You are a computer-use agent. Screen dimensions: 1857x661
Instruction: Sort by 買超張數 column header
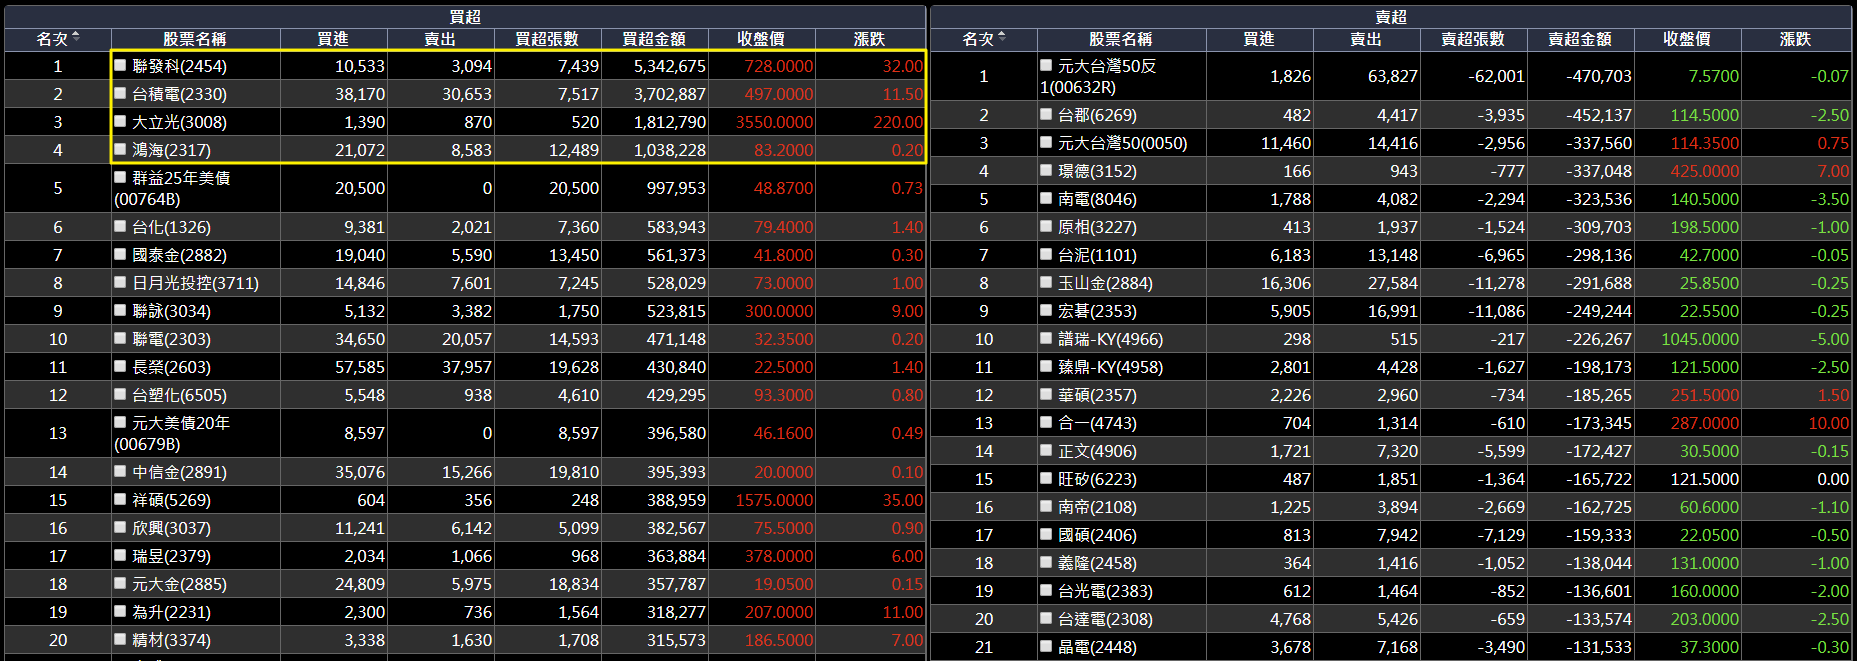coord(547,39)
